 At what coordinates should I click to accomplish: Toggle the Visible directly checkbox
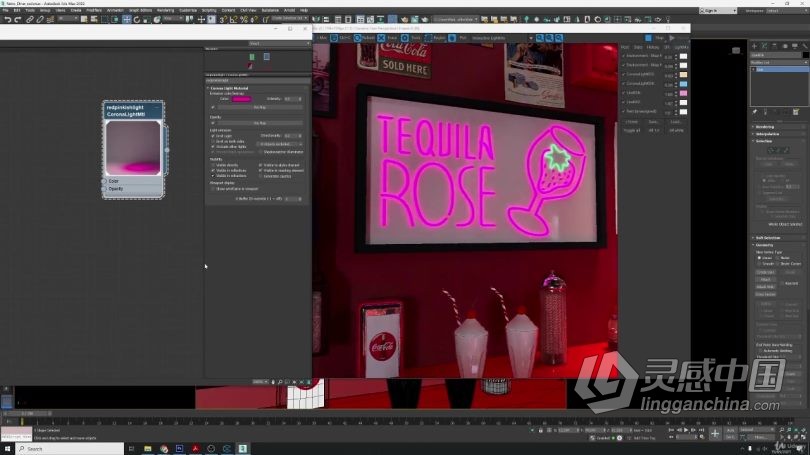click(213, 165)
